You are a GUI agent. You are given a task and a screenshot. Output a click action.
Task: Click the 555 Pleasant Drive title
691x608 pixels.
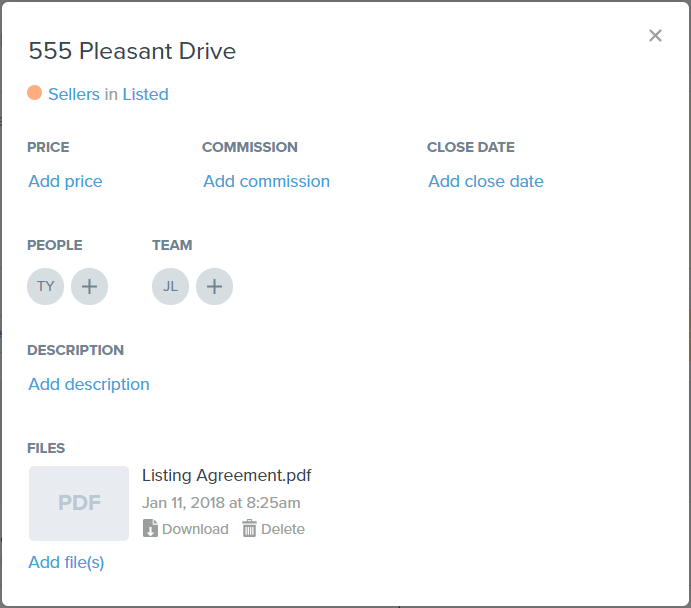tap(132, 51)
